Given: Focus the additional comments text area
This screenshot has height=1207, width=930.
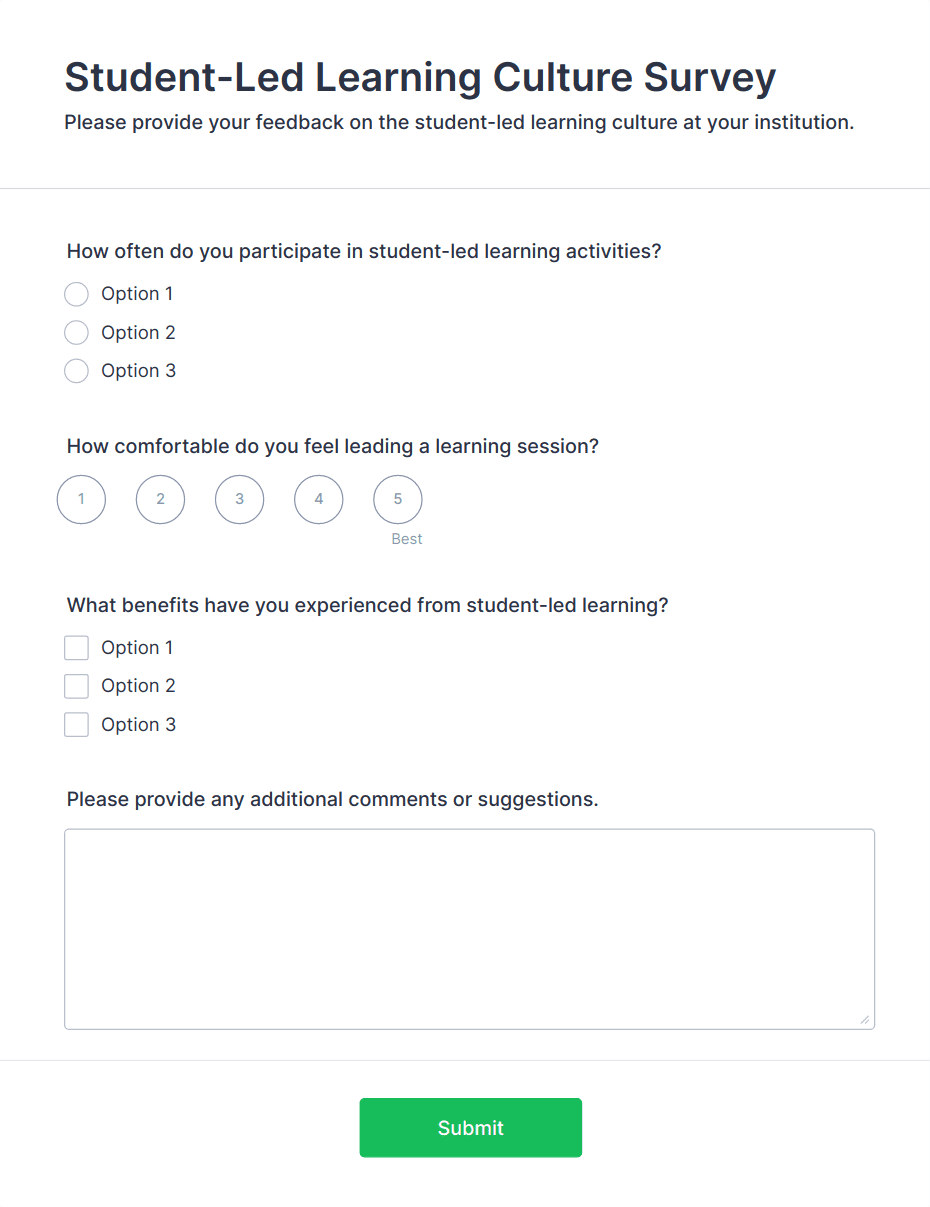Looking at the screenshot, I should tap(469, 928).
